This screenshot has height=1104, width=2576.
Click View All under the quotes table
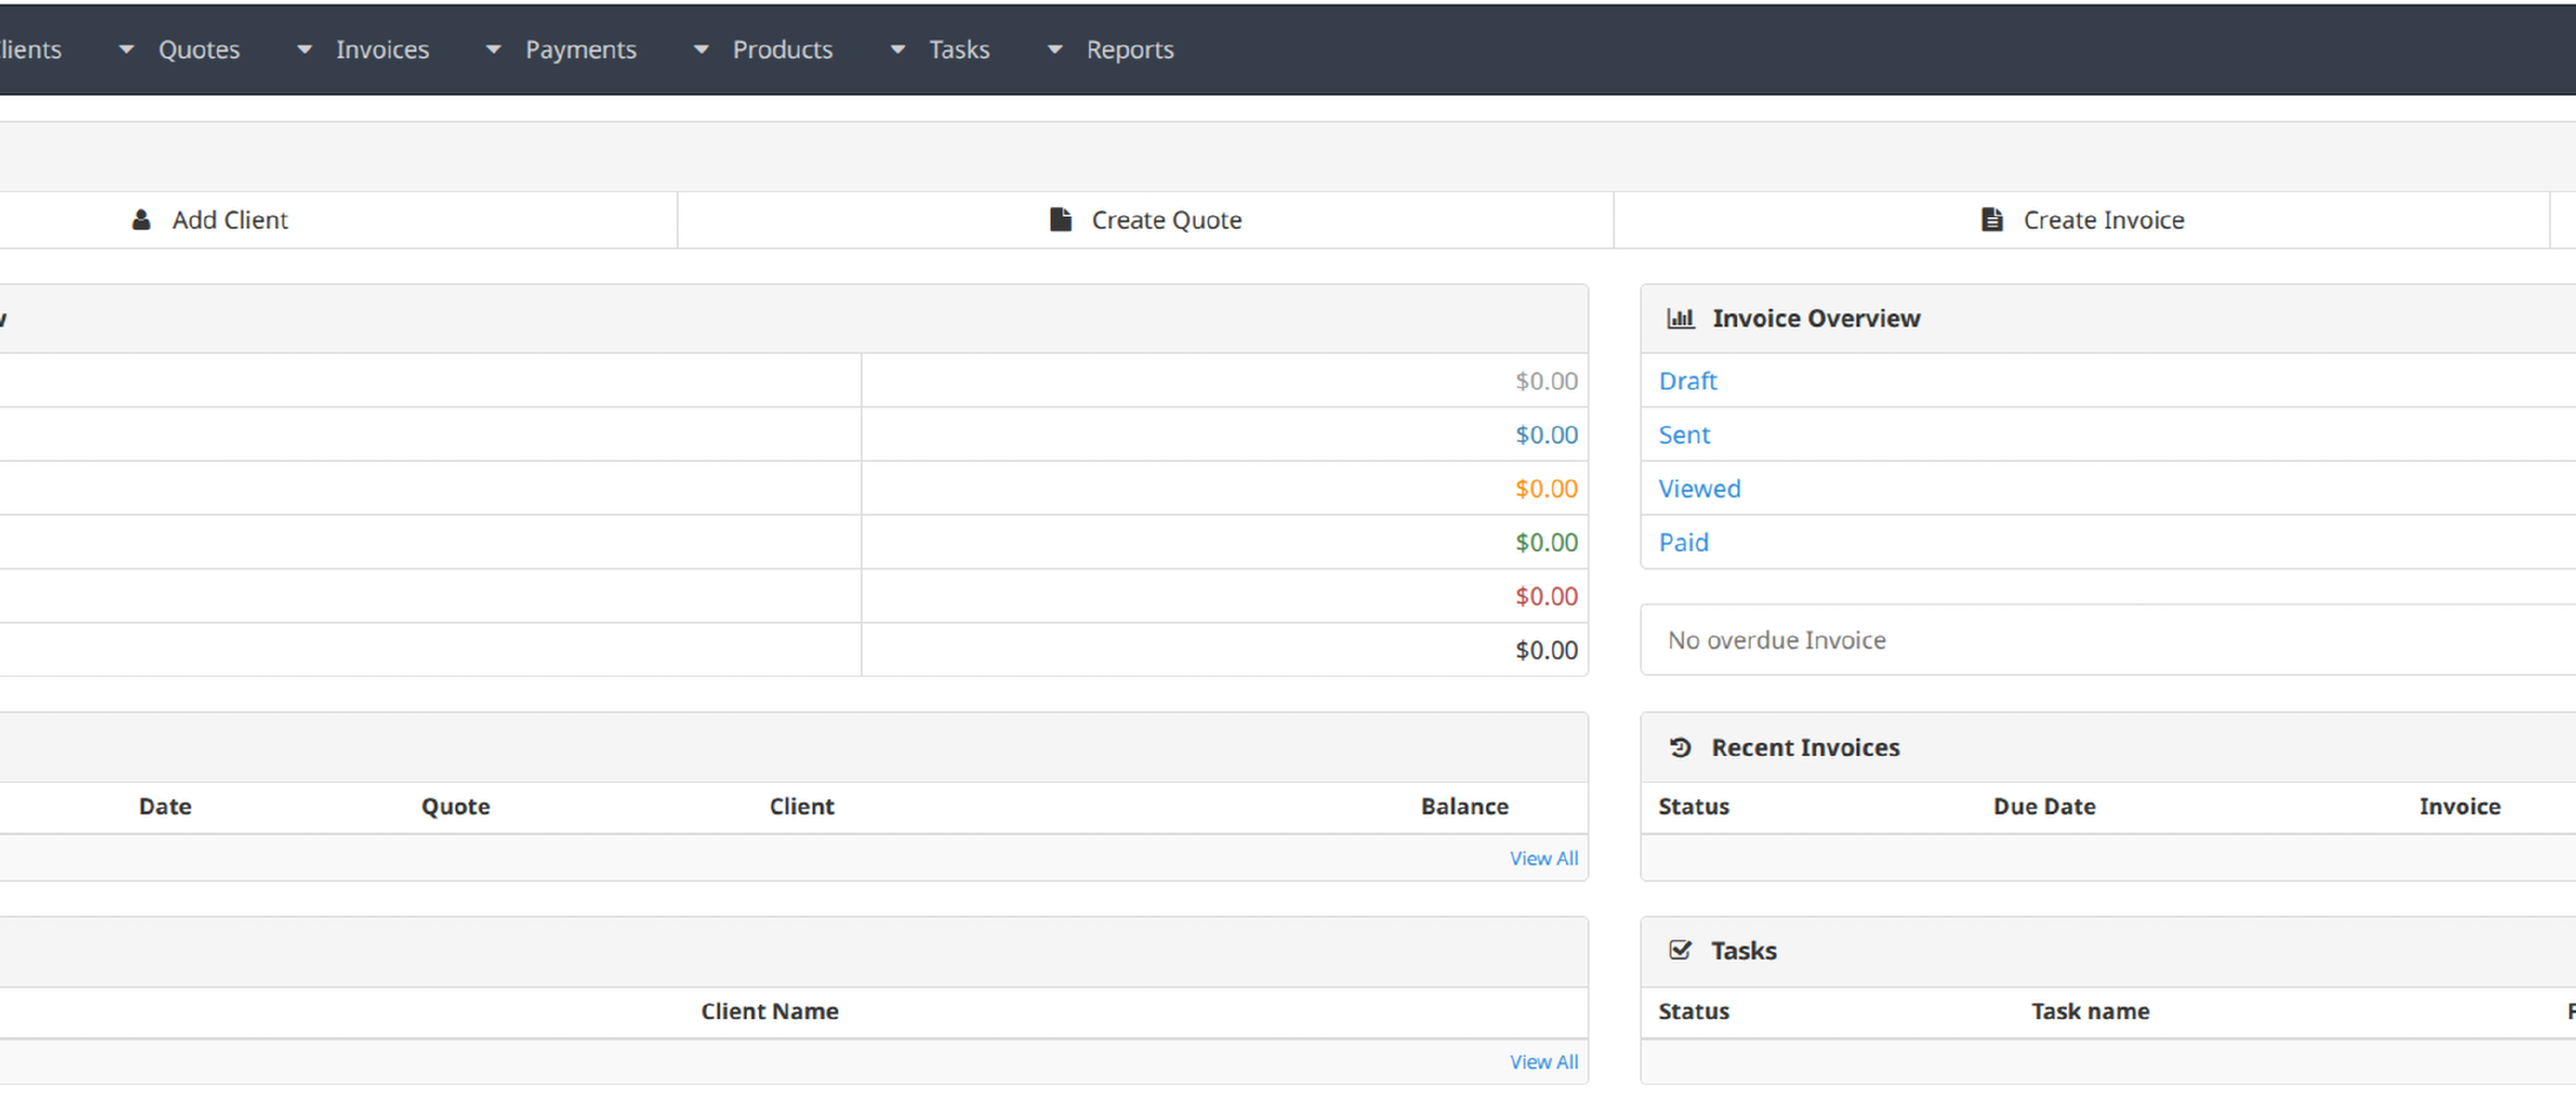(x=1543, y=858)
